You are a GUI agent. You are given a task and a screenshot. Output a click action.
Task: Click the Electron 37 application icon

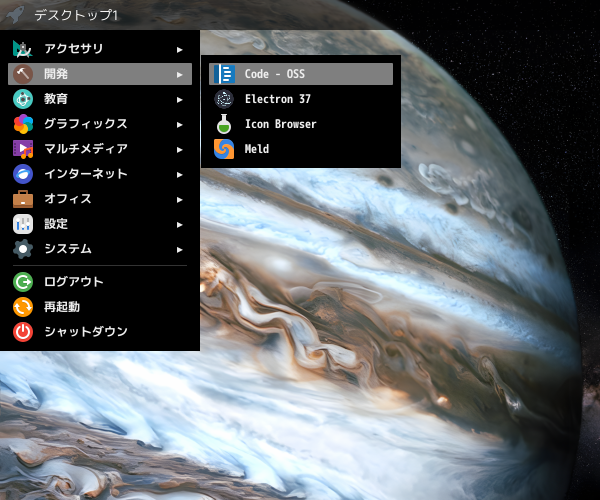224,99
